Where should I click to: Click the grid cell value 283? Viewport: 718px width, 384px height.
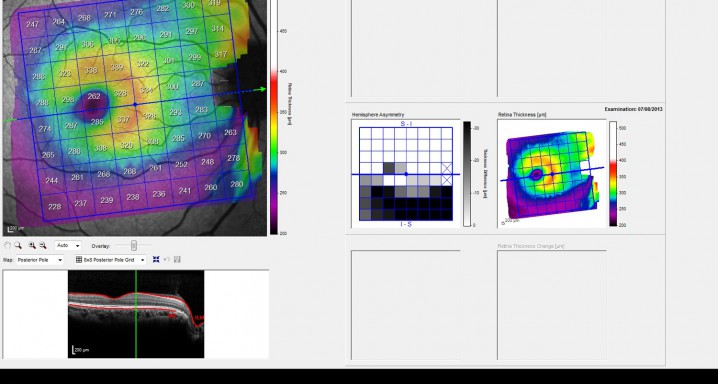201,109
